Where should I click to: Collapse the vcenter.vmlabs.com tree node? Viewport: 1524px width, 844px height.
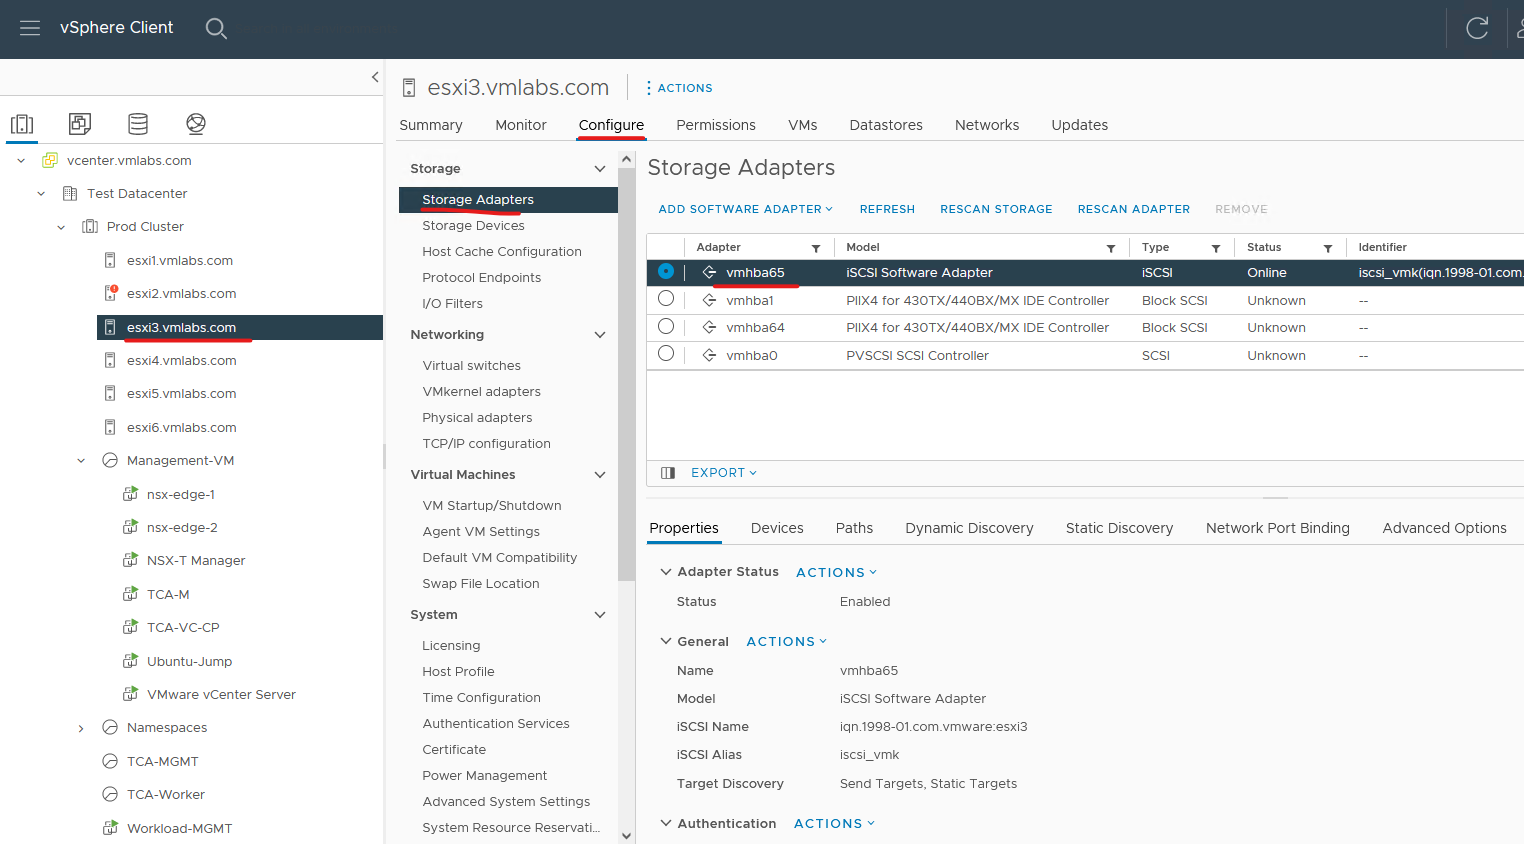(x=21, y=160)
